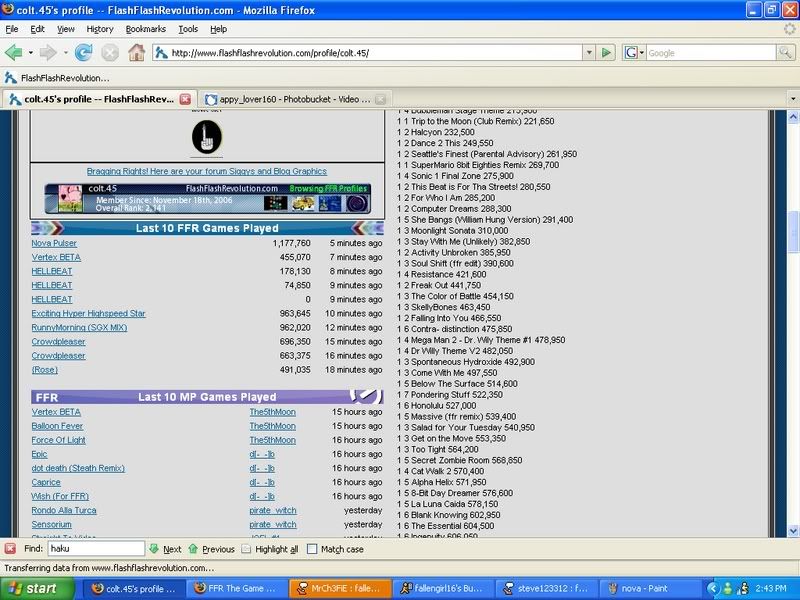Click the page scrollbar up arrow
800x600 pixels.
point(793,117)
